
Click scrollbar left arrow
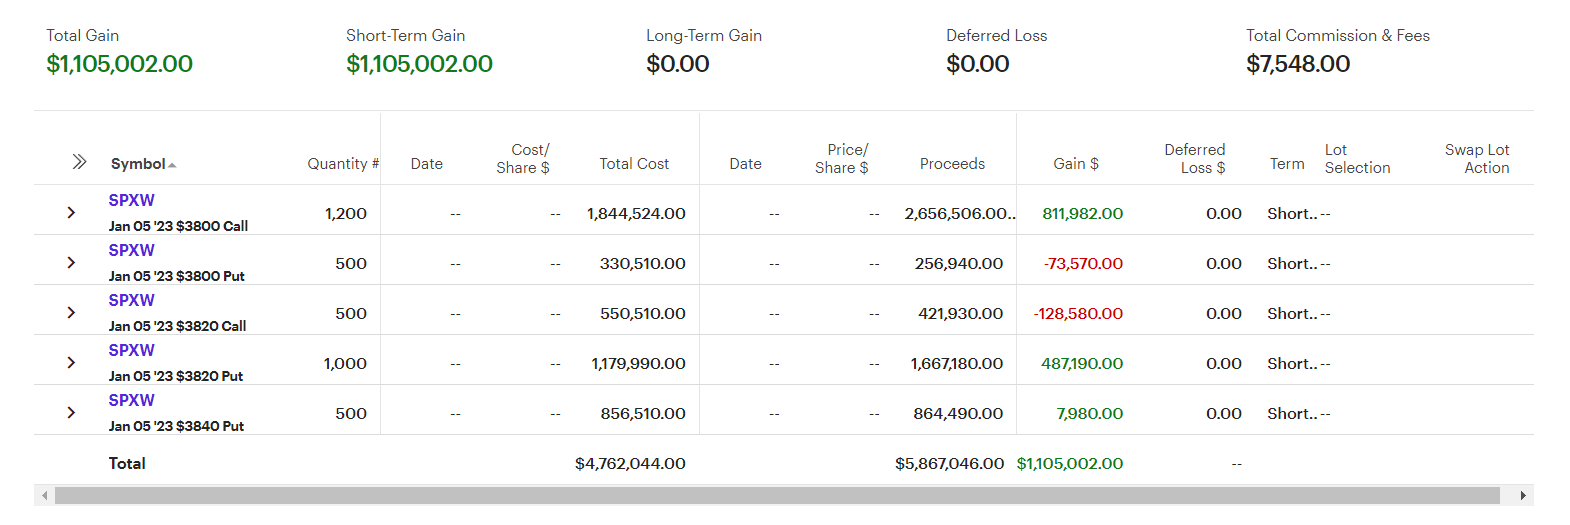(44, 496)
